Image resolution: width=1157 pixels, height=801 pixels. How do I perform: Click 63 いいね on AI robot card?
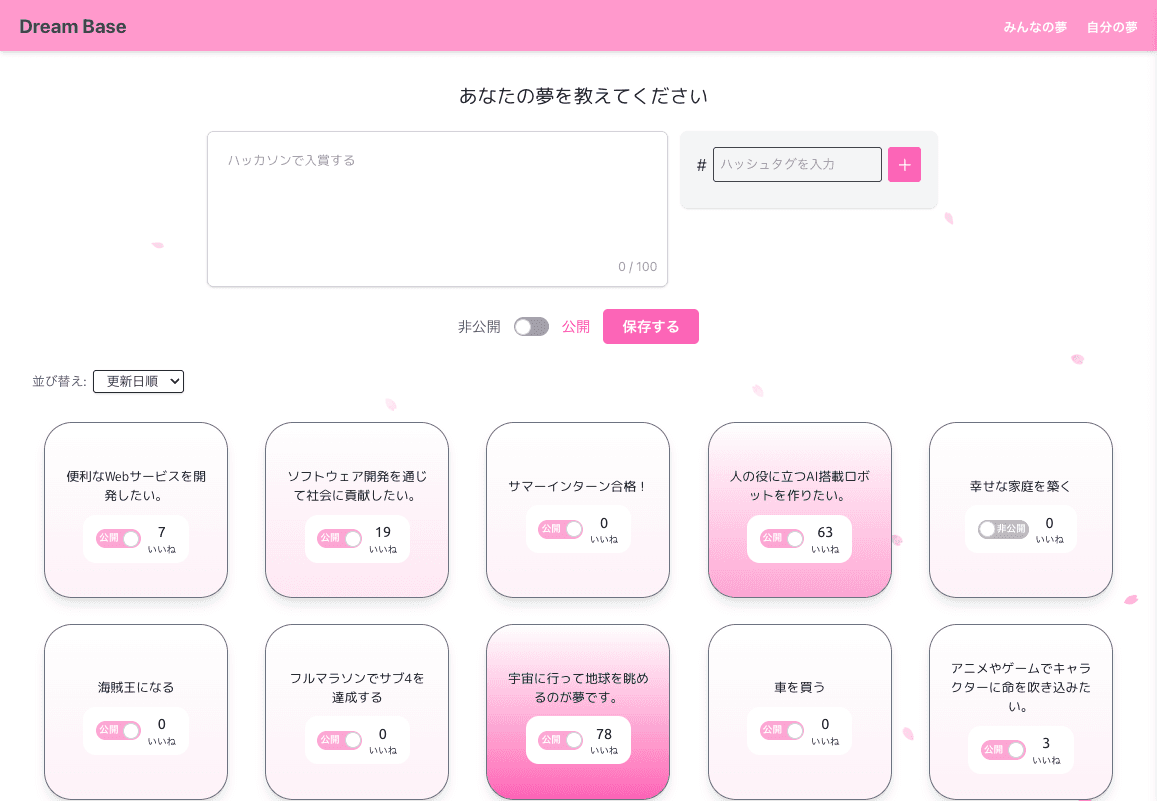click(x=825, y=539)
